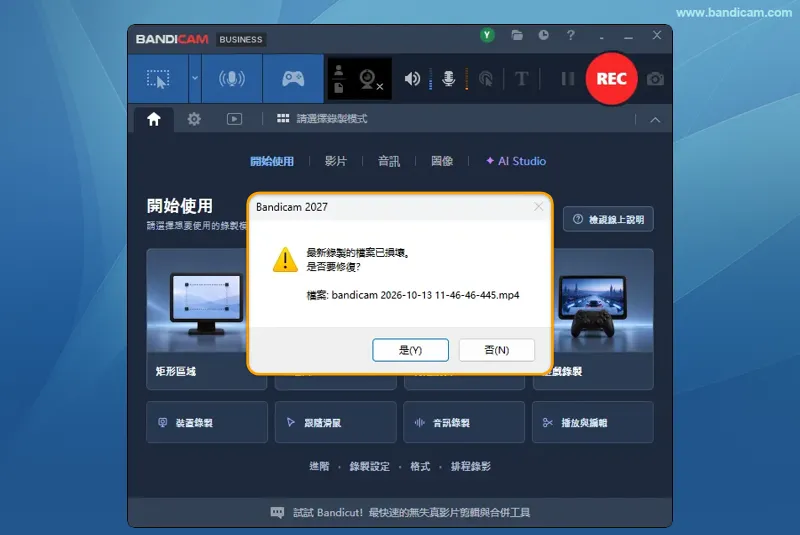Adjust the orange microphone volume level bar
The width and height of the screenshot is (800, 535).
click(x=467, y=79)
